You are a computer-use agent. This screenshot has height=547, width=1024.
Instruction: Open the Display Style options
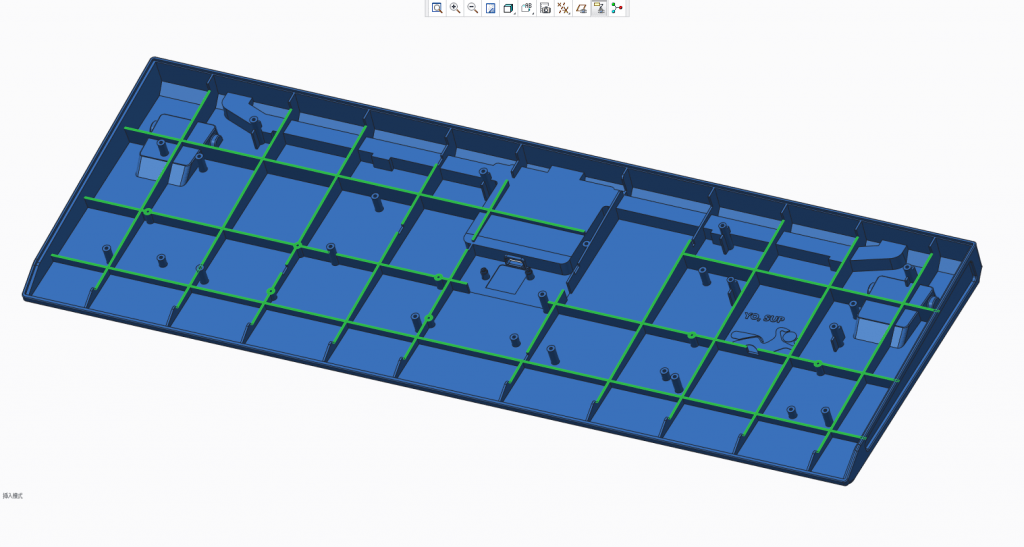pyautogui.click(x=508, y=8)
